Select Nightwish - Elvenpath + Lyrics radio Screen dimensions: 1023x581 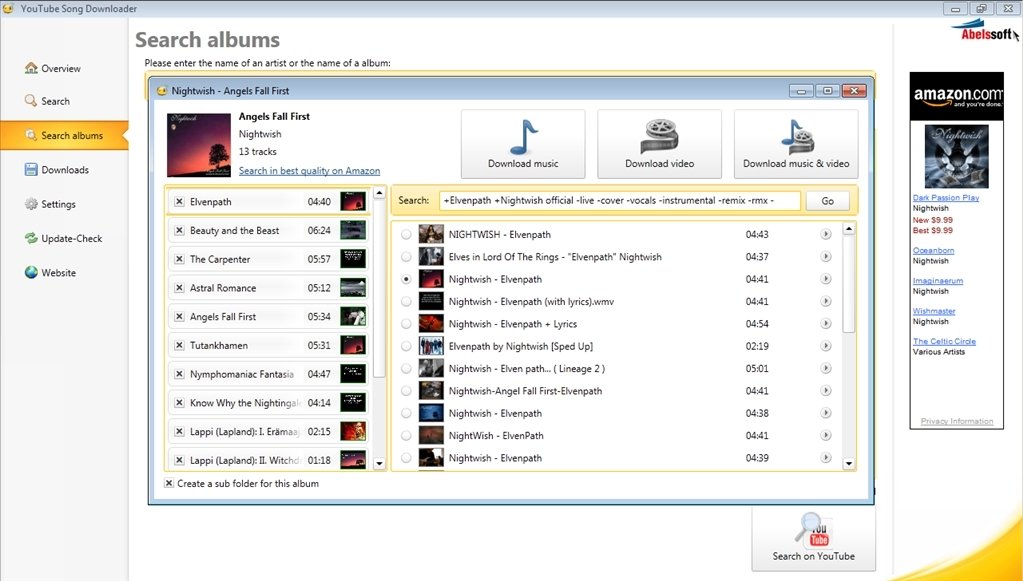tap(406, 323)
